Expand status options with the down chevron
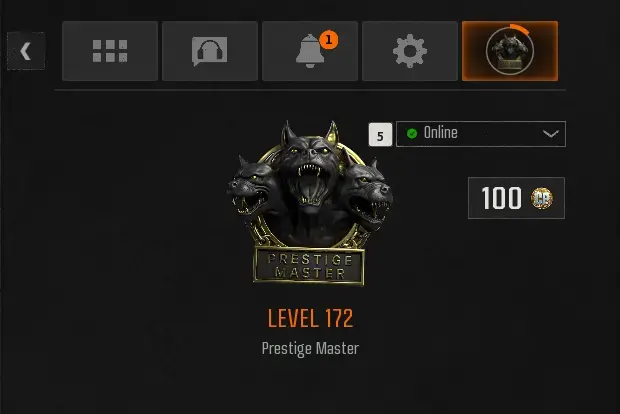 pyautogui.click(x=551, y=134)
